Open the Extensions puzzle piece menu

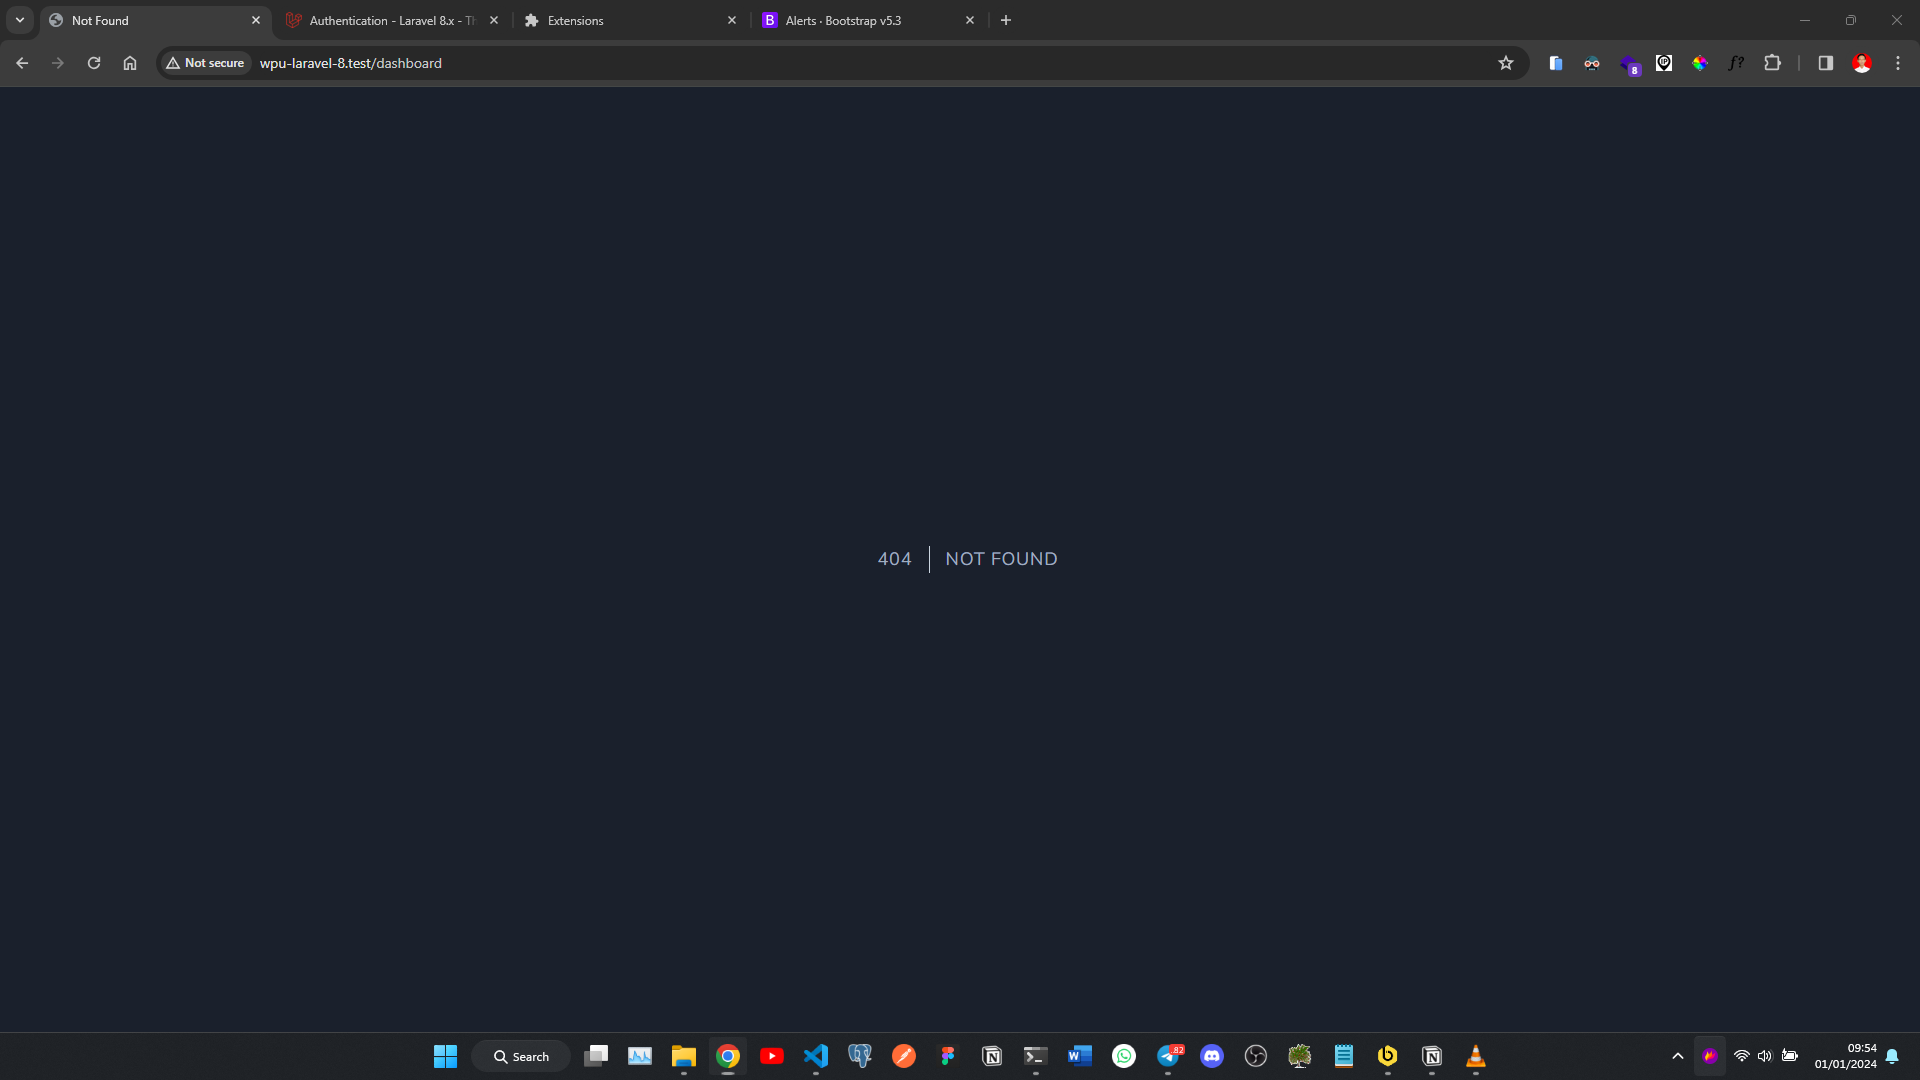coord(1773,63)
